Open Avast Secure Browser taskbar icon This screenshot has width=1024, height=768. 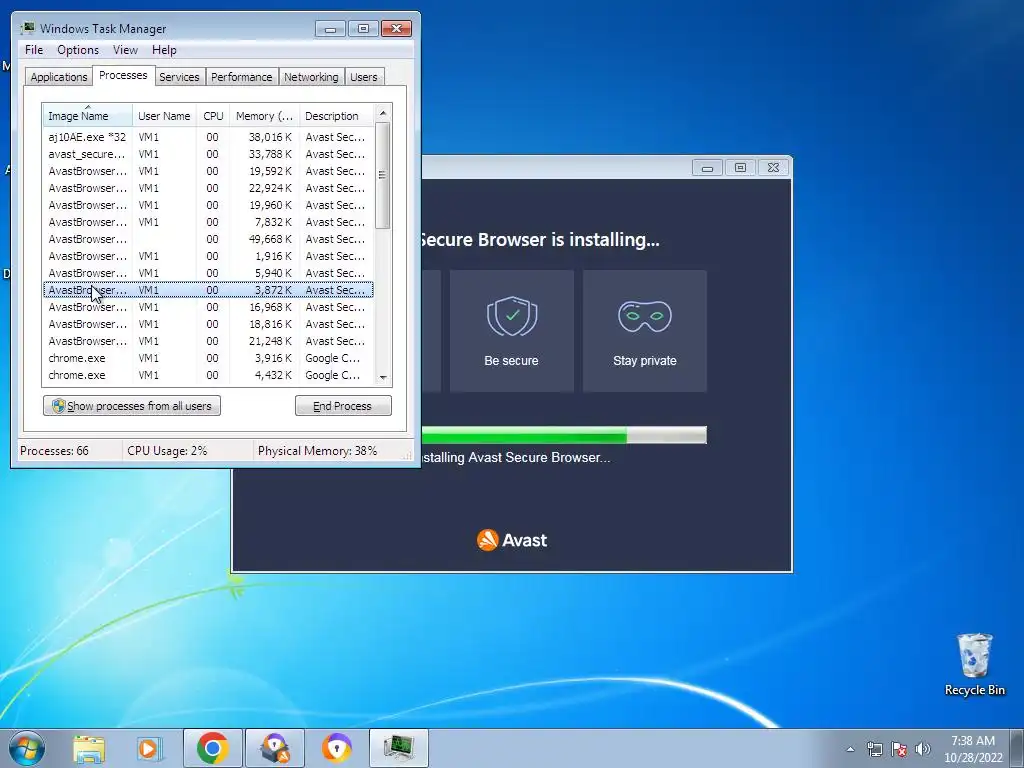point(336,748)
